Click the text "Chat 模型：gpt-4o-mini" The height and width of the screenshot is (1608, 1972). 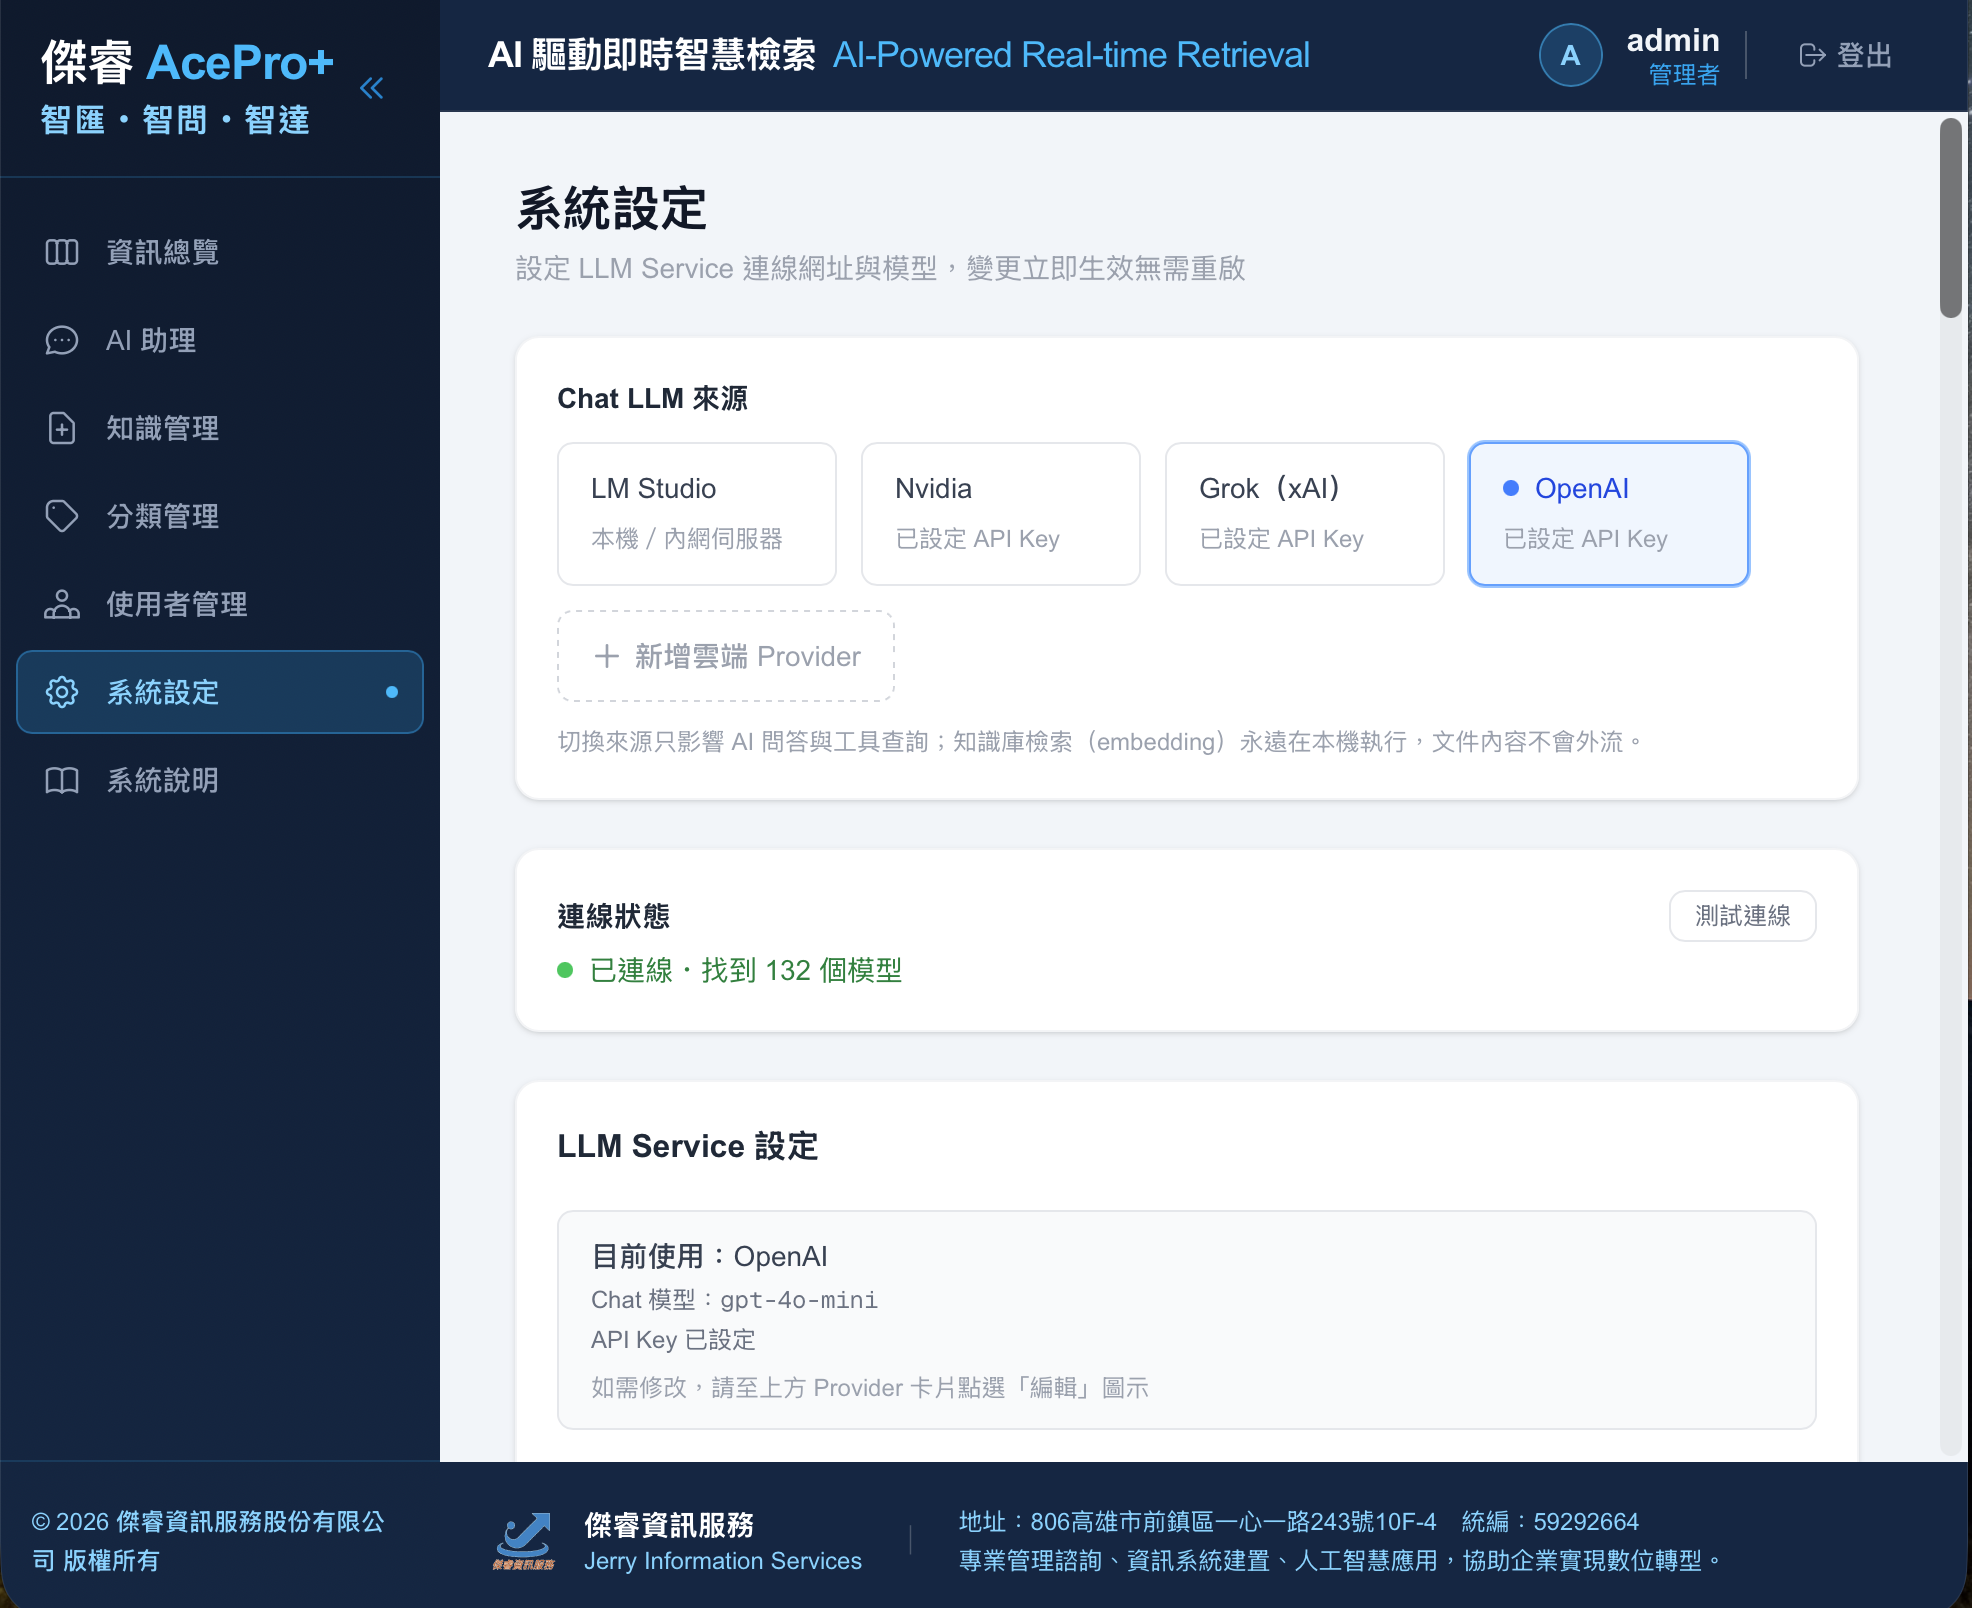coord(735,1300)
